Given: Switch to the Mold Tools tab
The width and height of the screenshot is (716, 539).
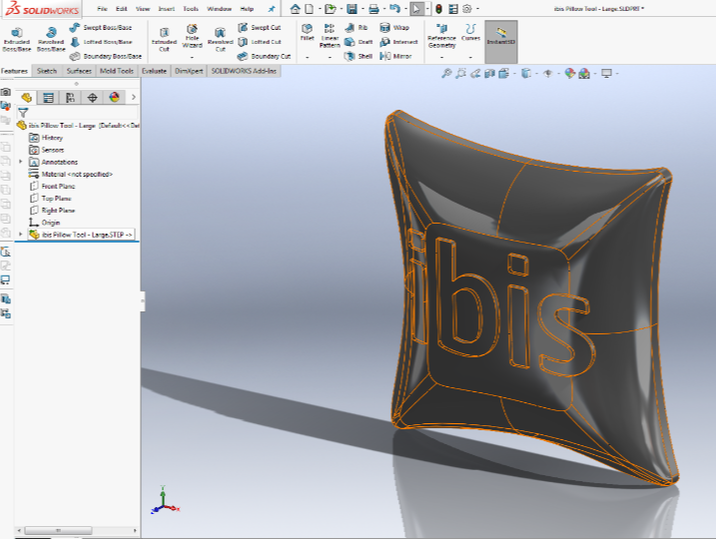Looking at the screenshot, I should click(x=116, y=71).
